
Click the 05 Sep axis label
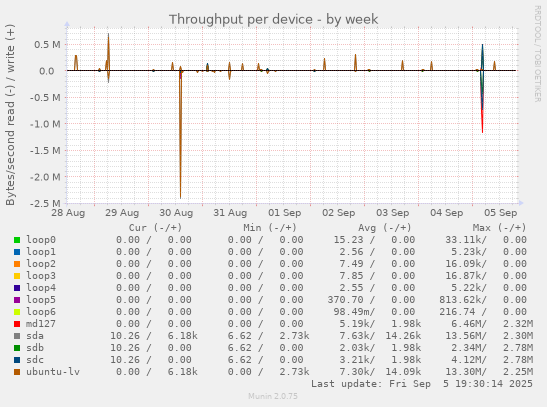(x=501, y=213)
